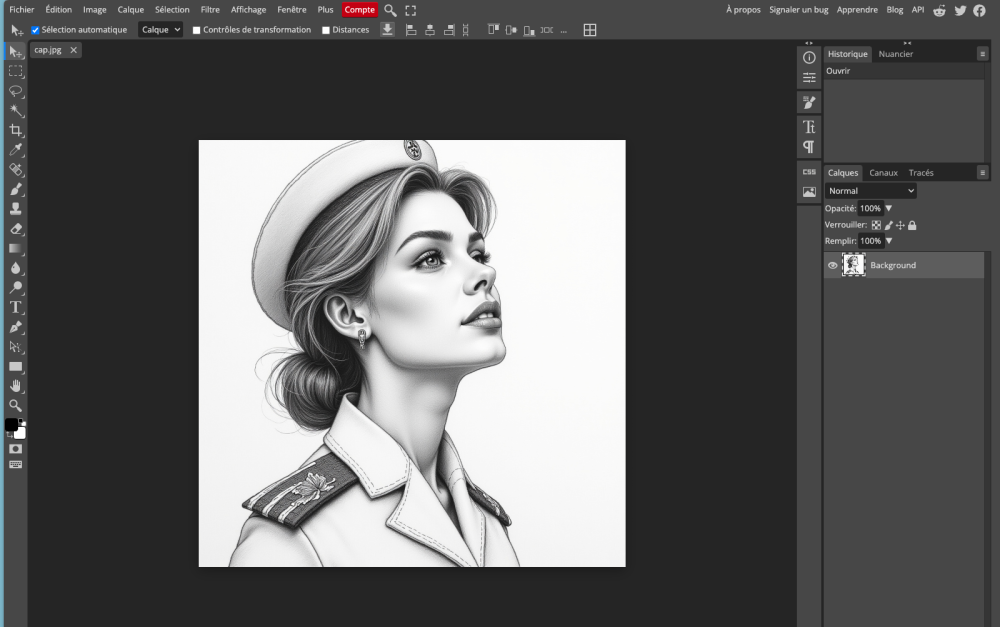Select the Hand tool
Image resolution: width=1000 pixels, height=627 pixels.
point(15,385)
